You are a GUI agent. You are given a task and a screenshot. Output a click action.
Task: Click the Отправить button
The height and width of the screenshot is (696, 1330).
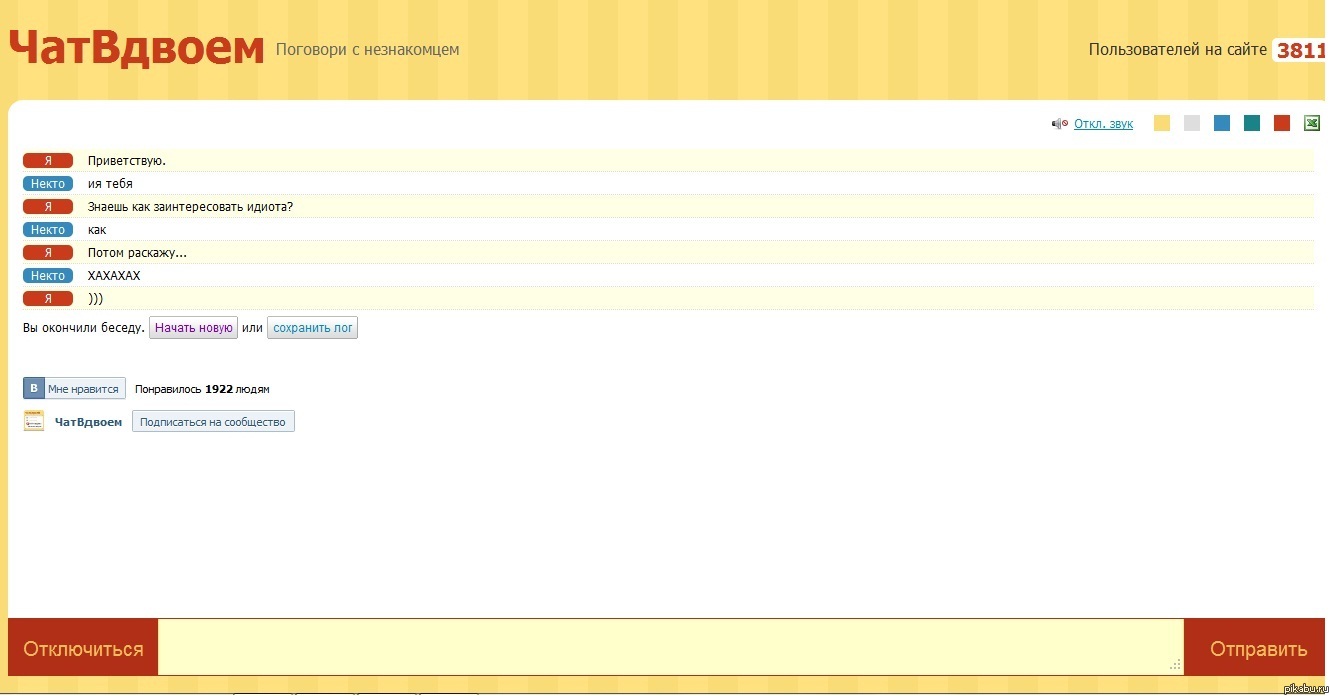point(1257,649)
